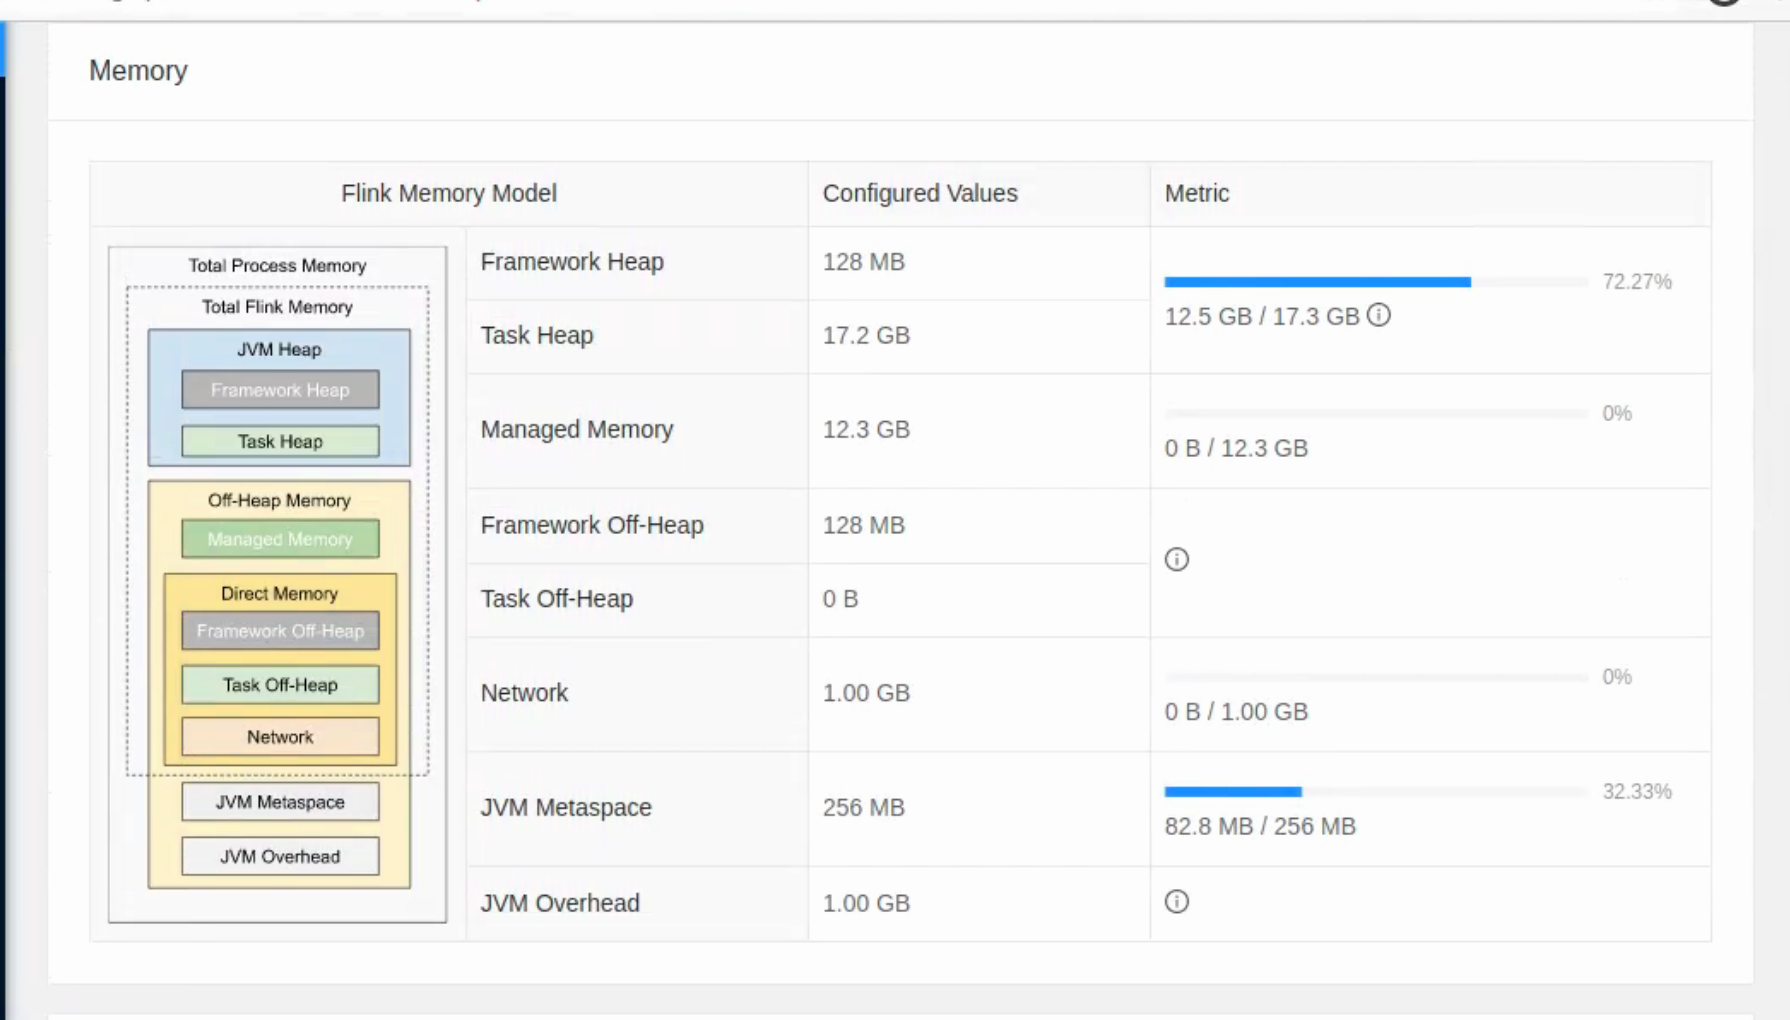Click the 72.27% usage percentage
Screen dimensions: 1790x1020
click(1637, 282)
